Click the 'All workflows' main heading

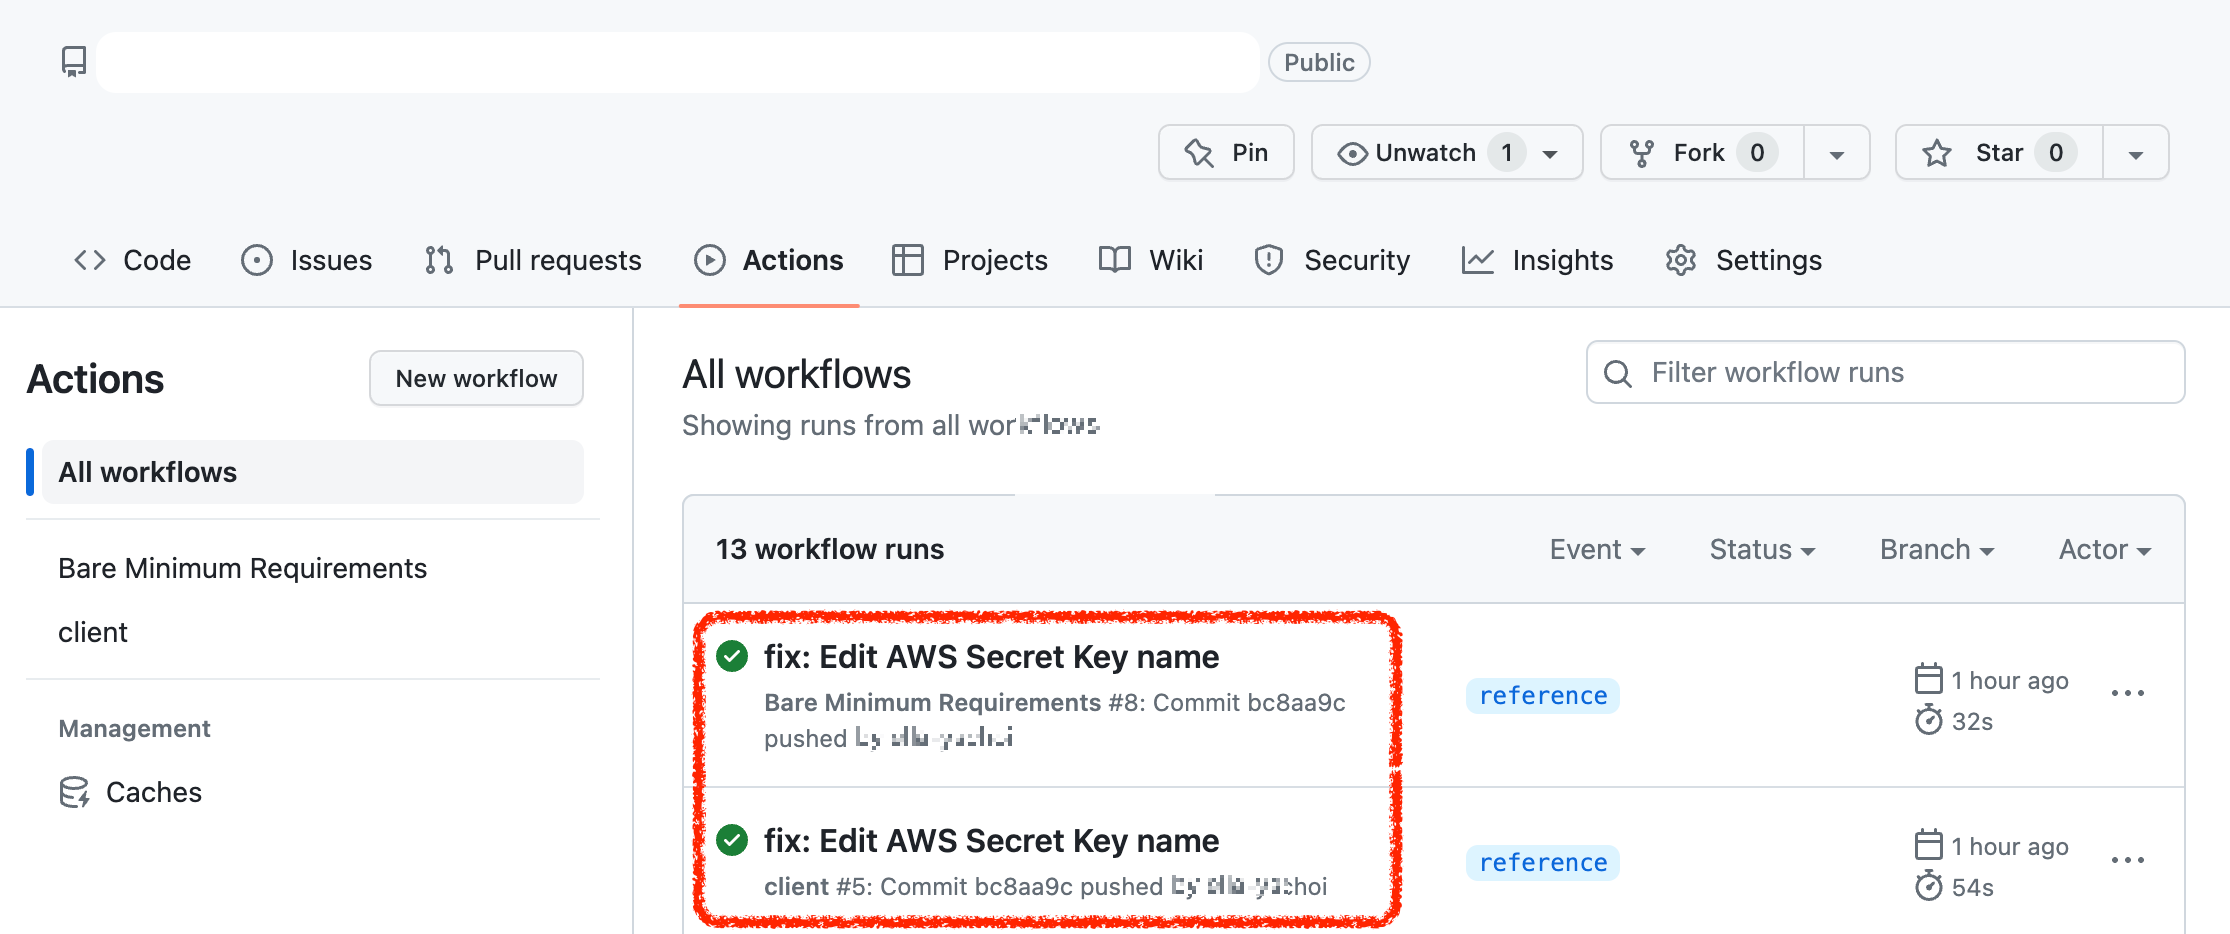(797, 374)
